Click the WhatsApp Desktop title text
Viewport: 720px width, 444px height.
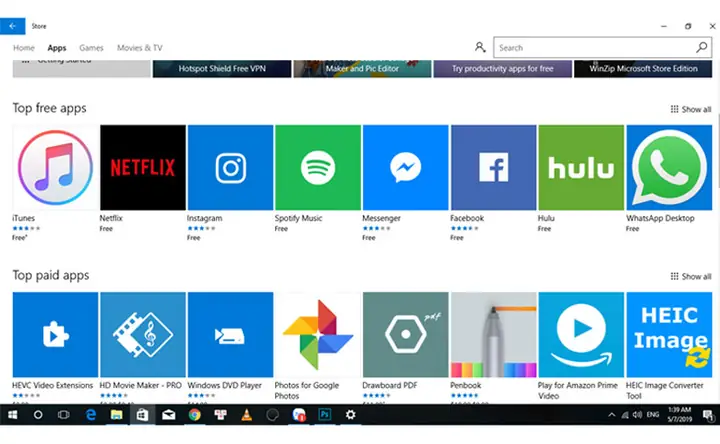point(660,218)
